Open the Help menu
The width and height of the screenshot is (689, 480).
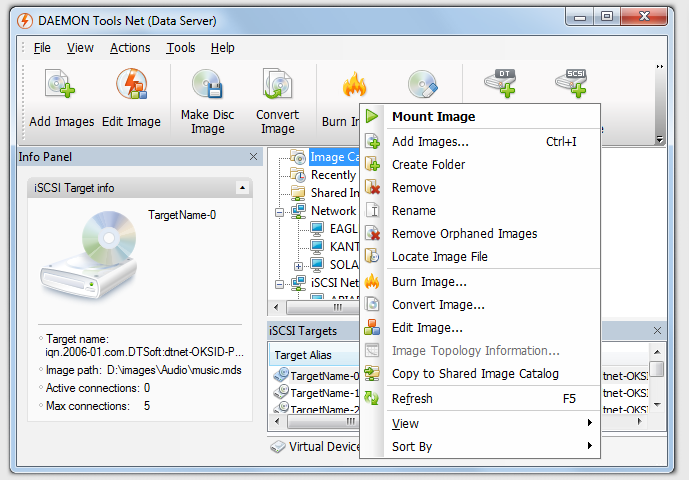click(222, 47)
